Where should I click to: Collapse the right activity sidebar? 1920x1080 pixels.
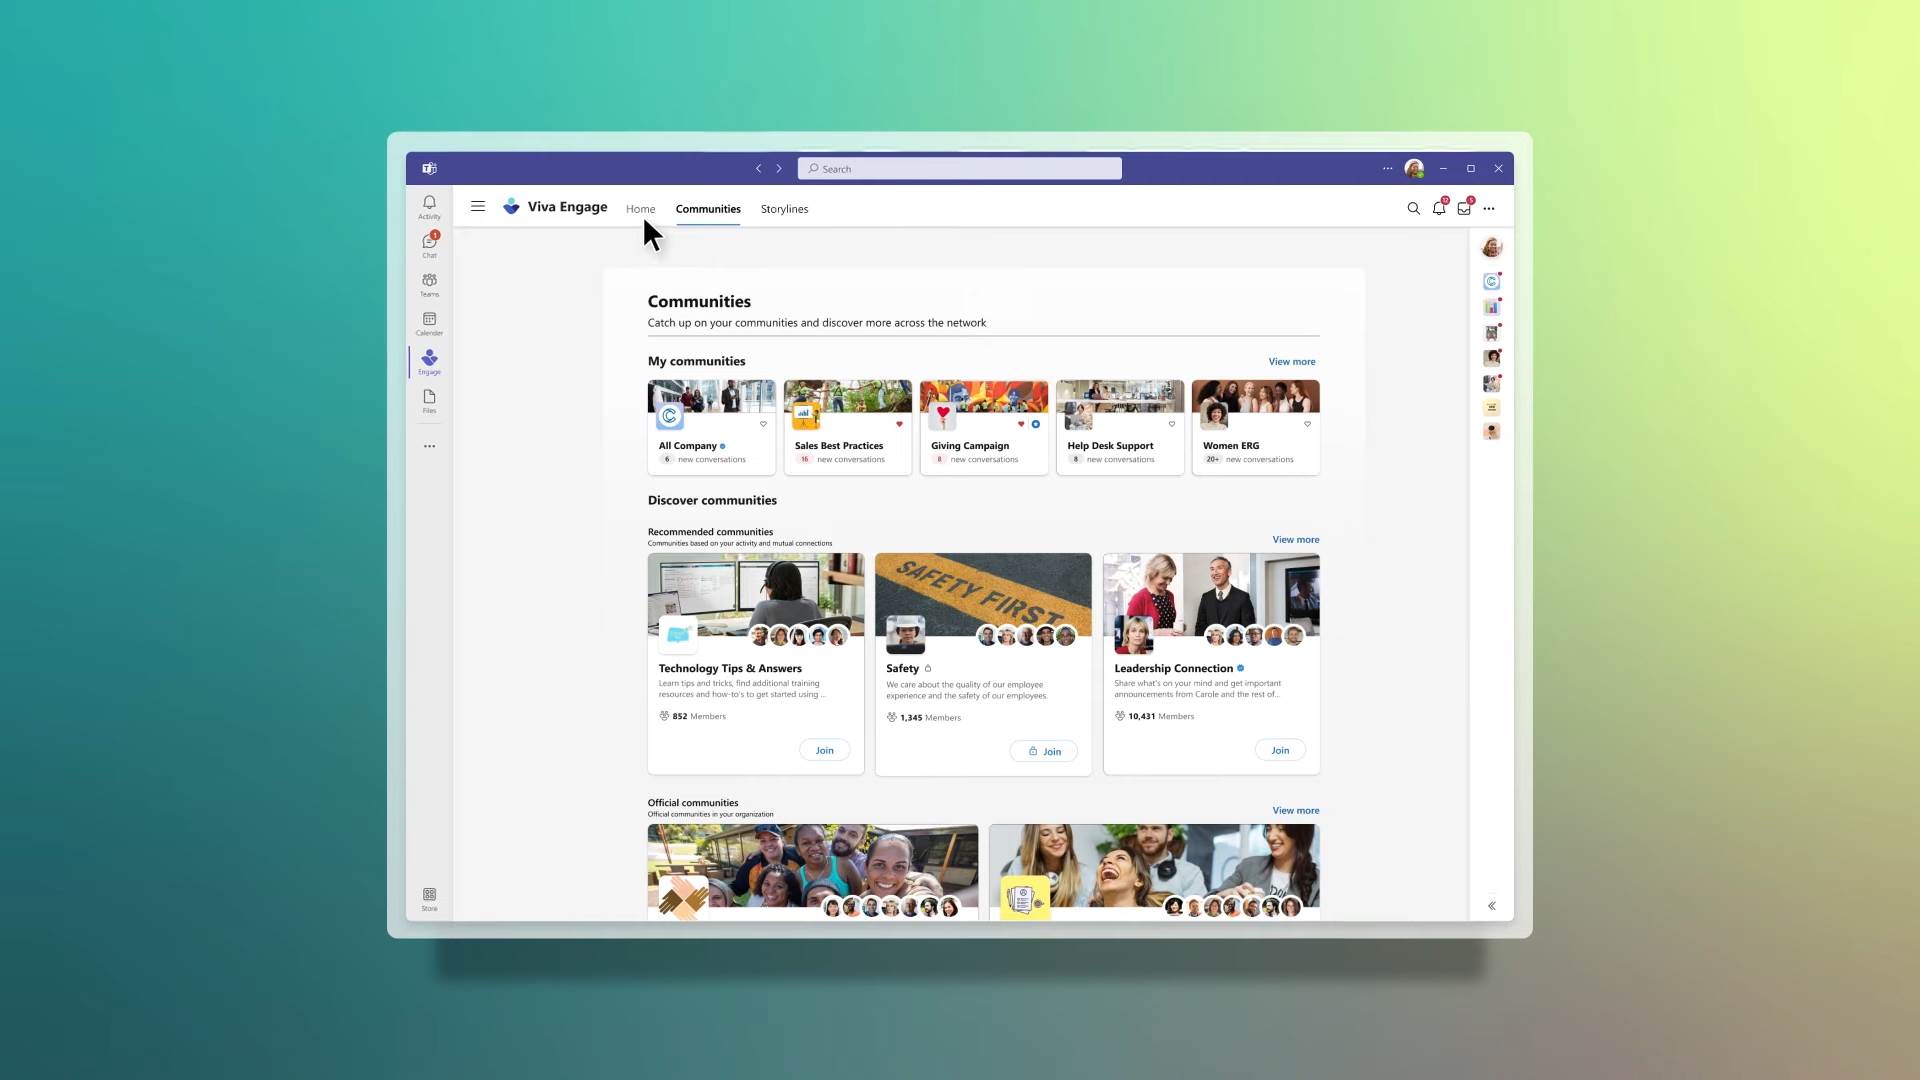(x=1492, y=905)
